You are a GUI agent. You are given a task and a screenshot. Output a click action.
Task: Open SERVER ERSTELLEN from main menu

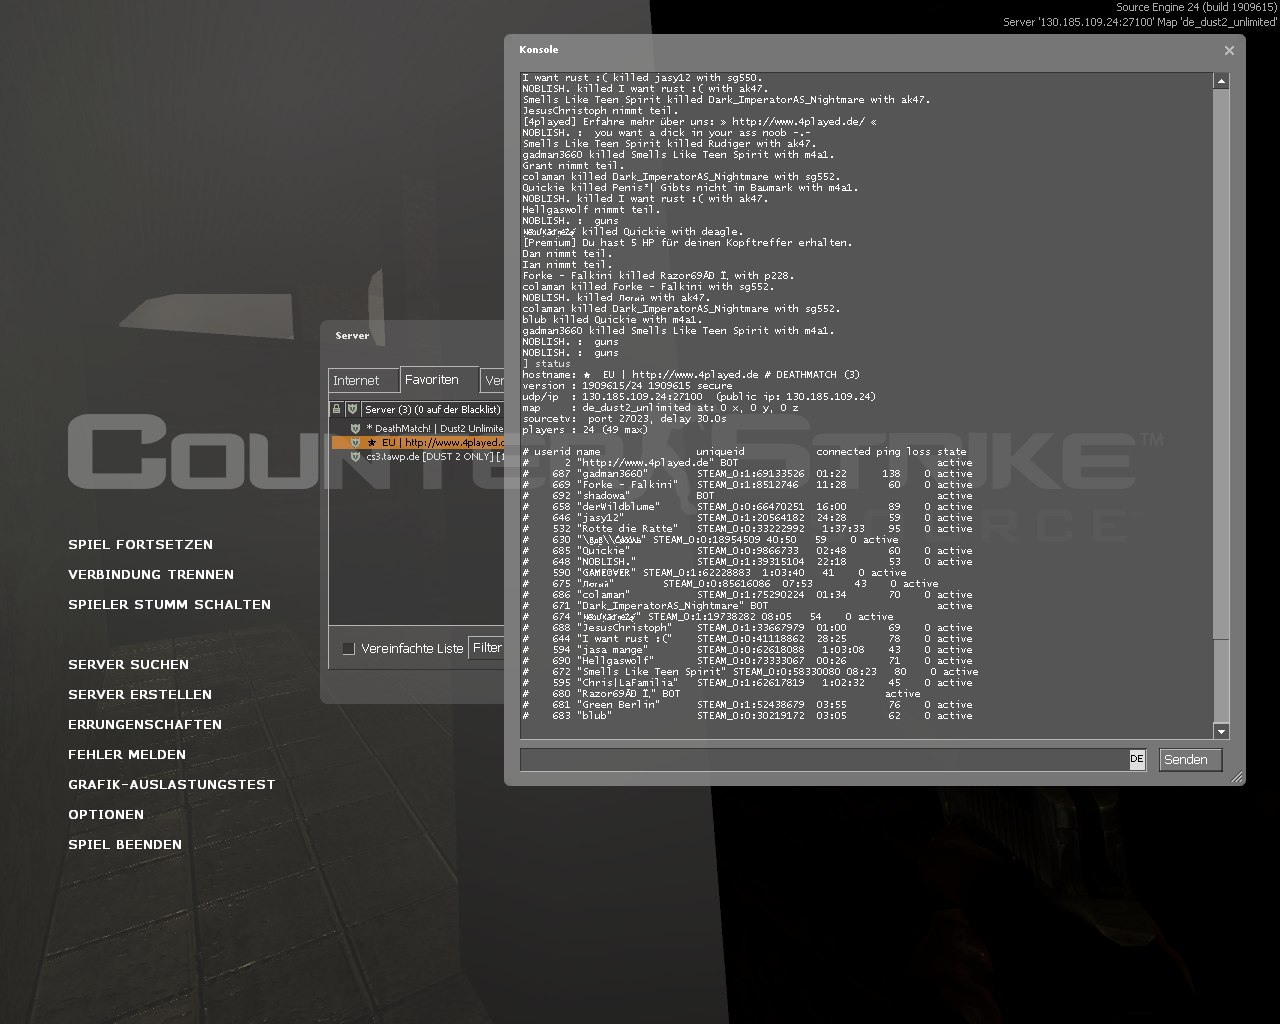coord(140,695)
